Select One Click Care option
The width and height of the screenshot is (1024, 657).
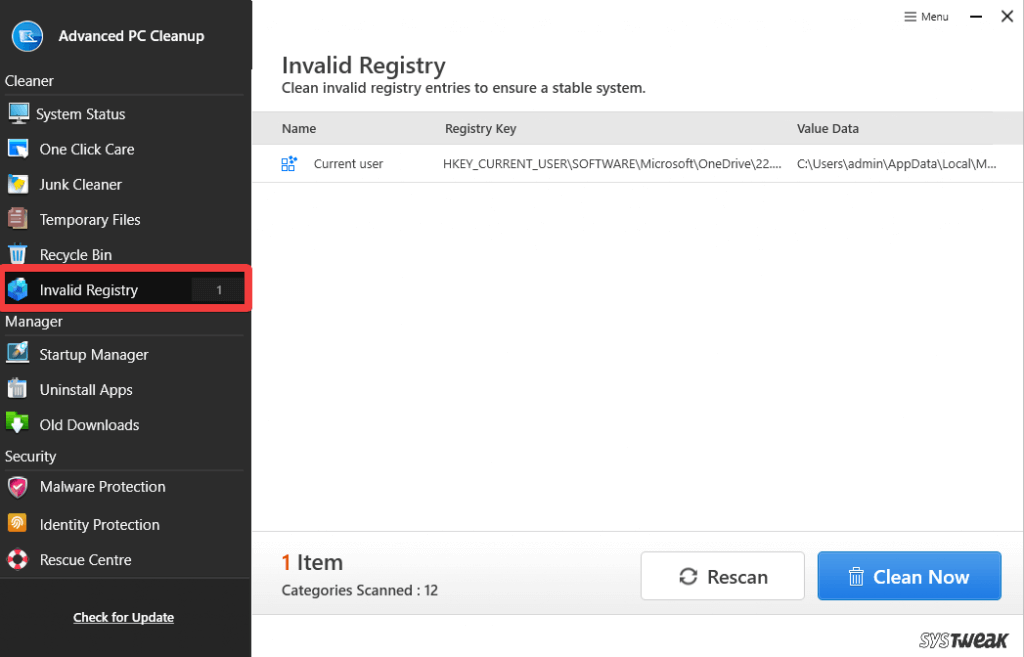tap(87, 150)
